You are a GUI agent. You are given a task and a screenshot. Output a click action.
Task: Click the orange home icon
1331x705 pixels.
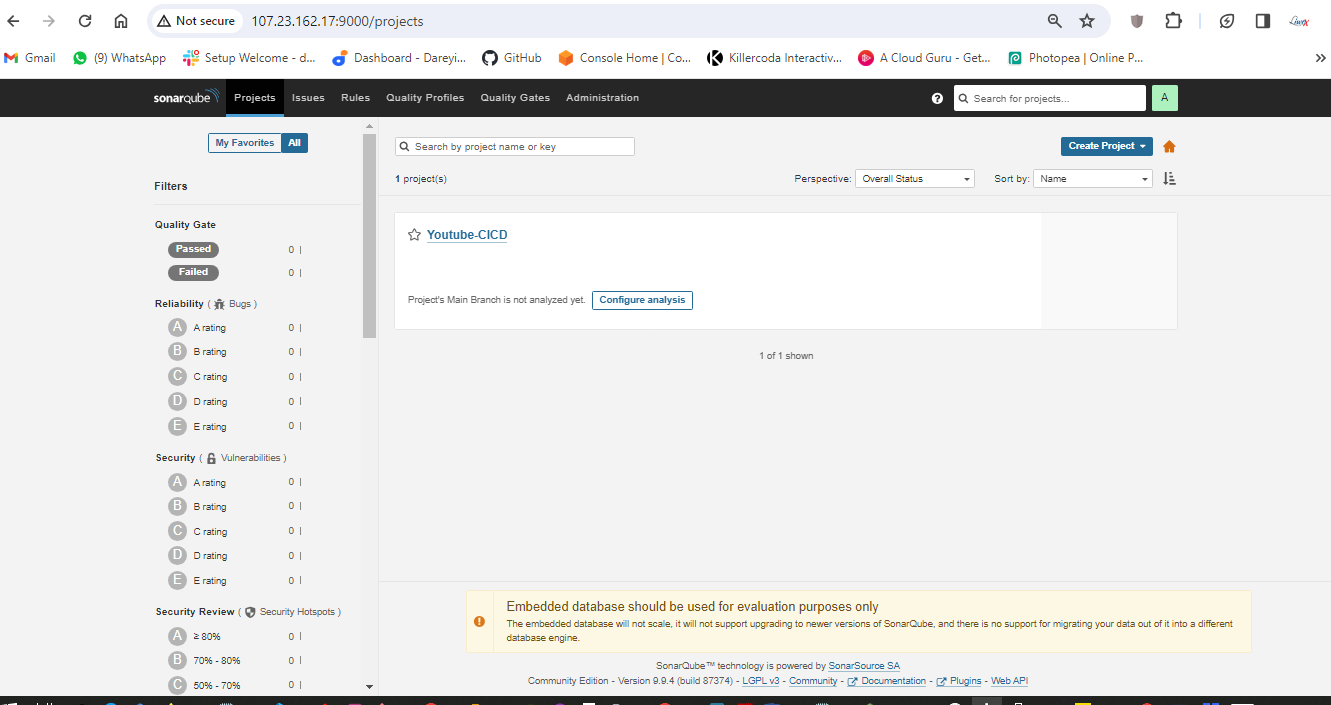[x=1169, y=147]
